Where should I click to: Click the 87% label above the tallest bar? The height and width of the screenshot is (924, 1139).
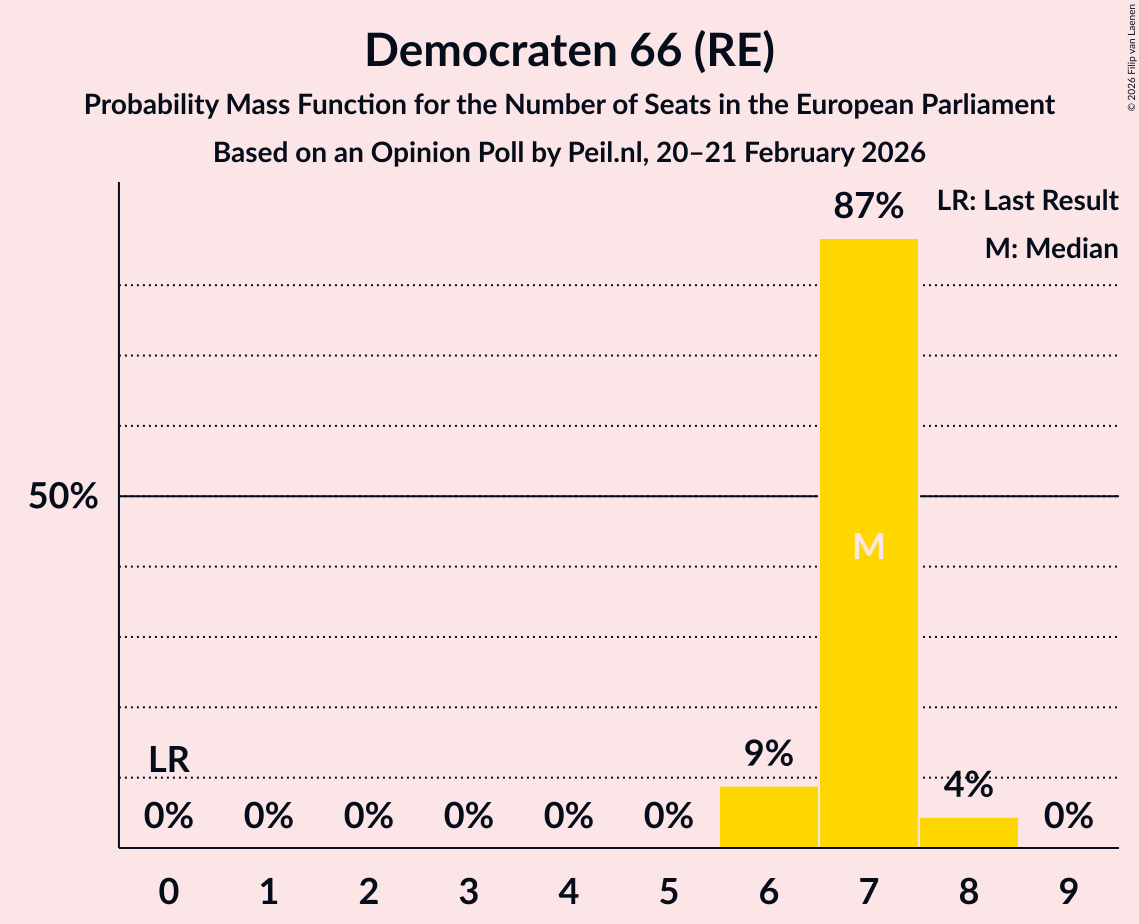pyautogui.click(x=868, y=207)
